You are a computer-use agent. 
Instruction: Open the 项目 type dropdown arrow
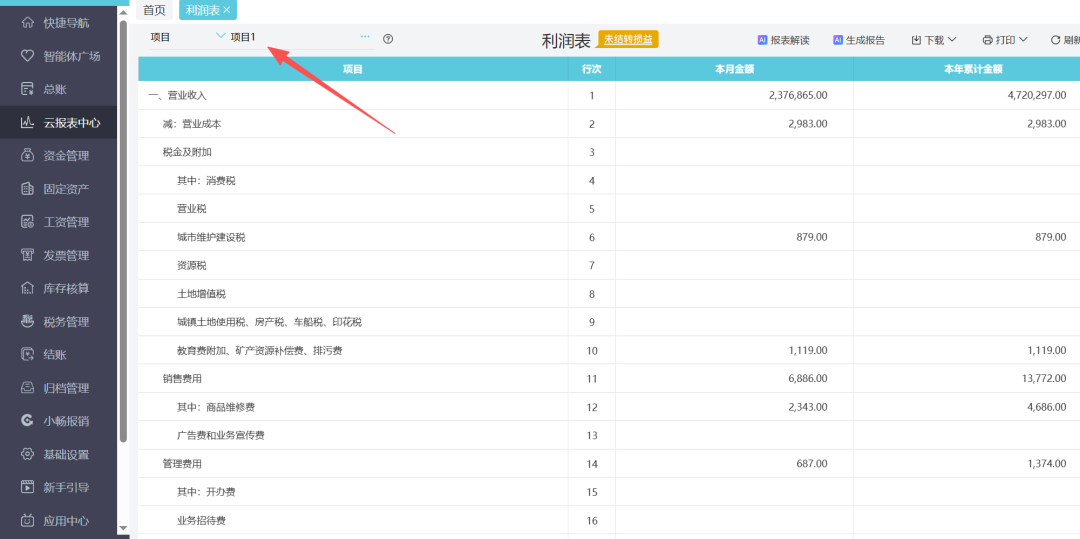pyautogui.click(x=220, y=37)
